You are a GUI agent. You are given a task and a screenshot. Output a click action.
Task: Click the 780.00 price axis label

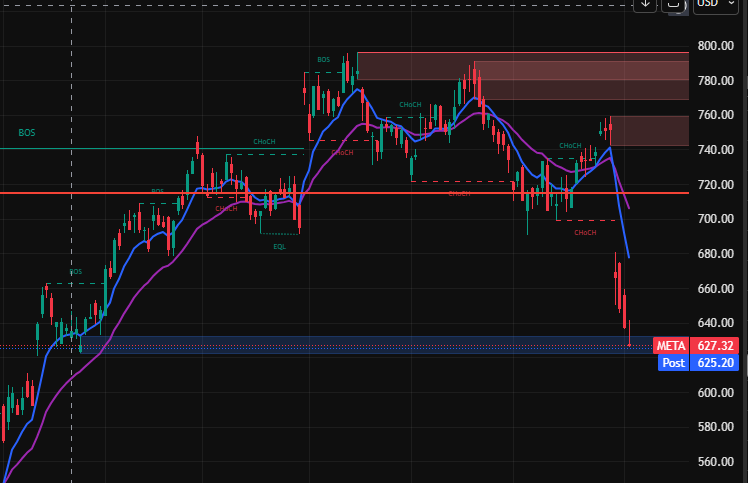coord(716,81)
